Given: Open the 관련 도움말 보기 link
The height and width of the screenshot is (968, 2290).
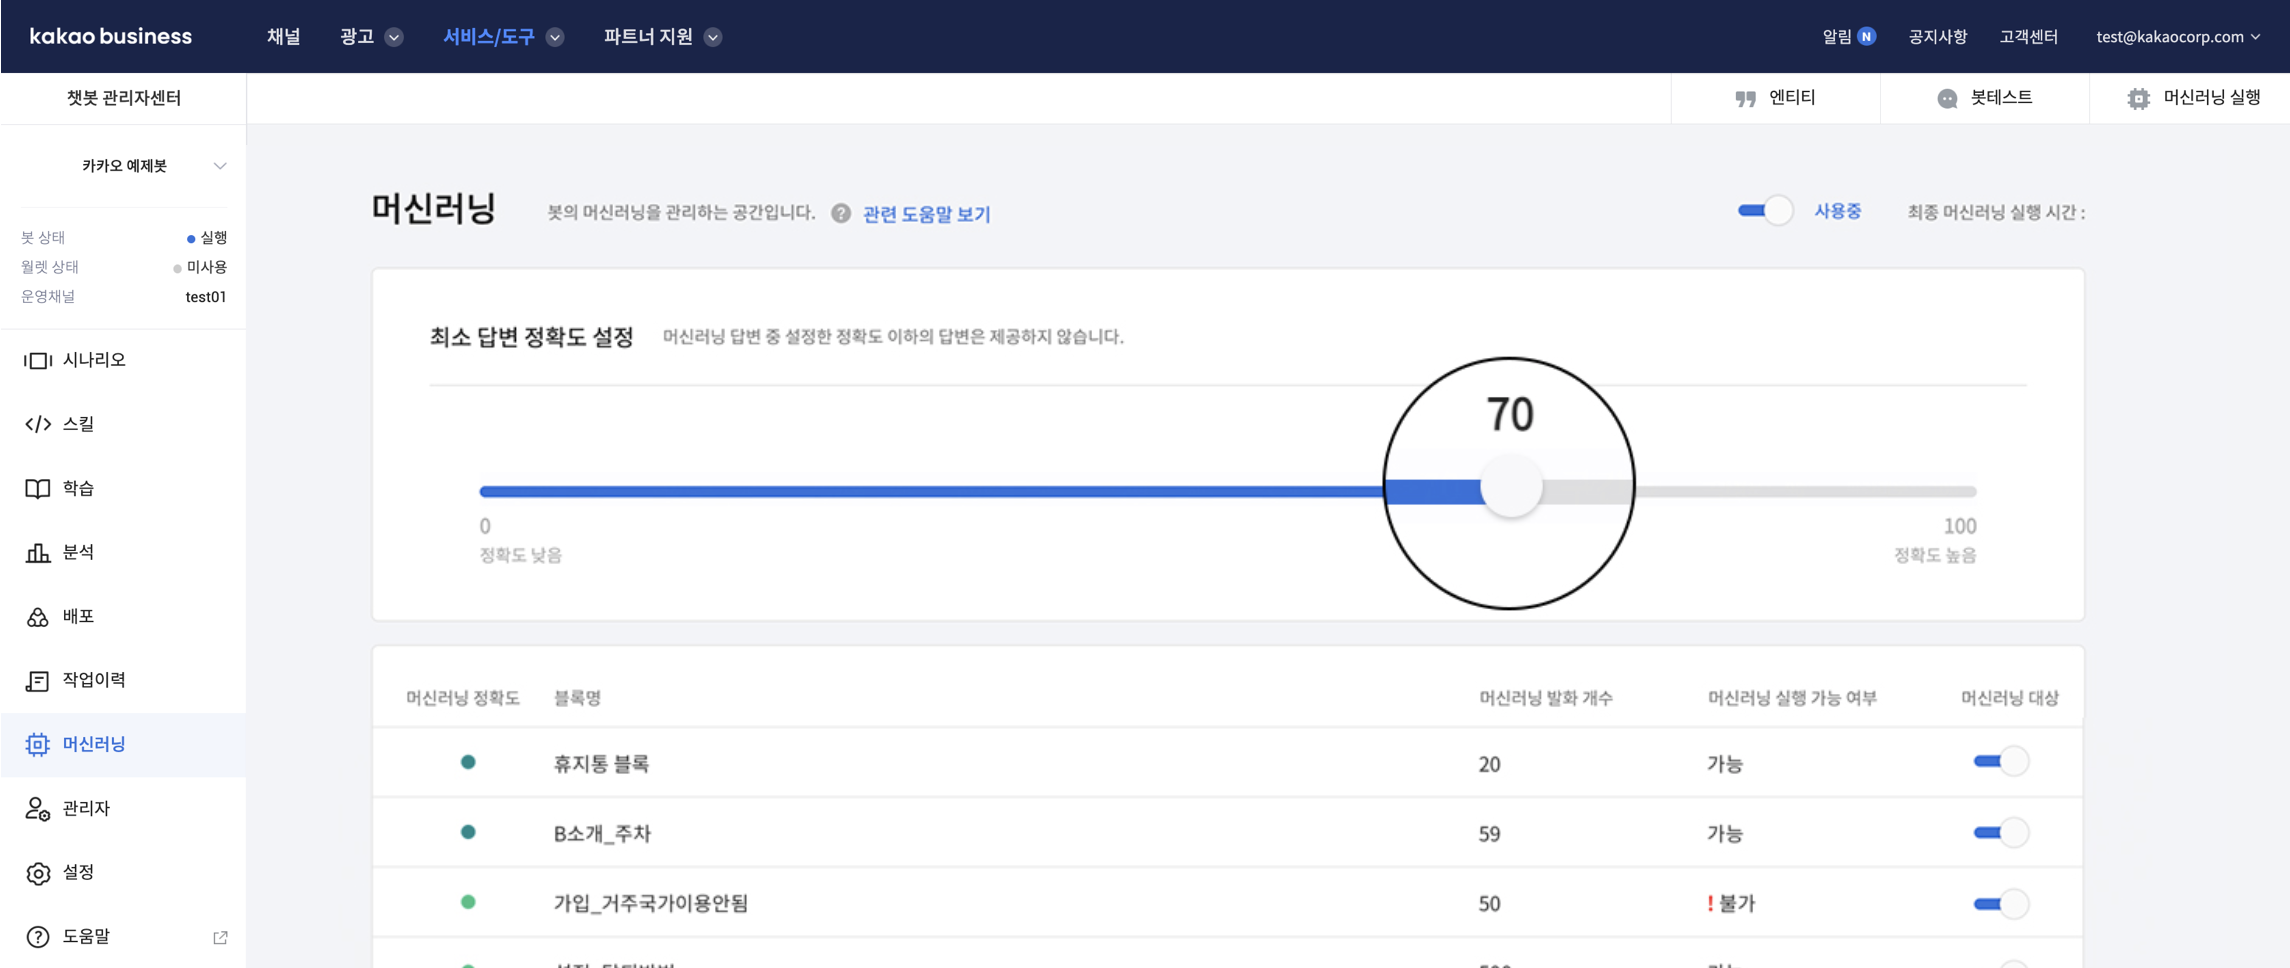Looking at the screenshot, I should 926,214.
